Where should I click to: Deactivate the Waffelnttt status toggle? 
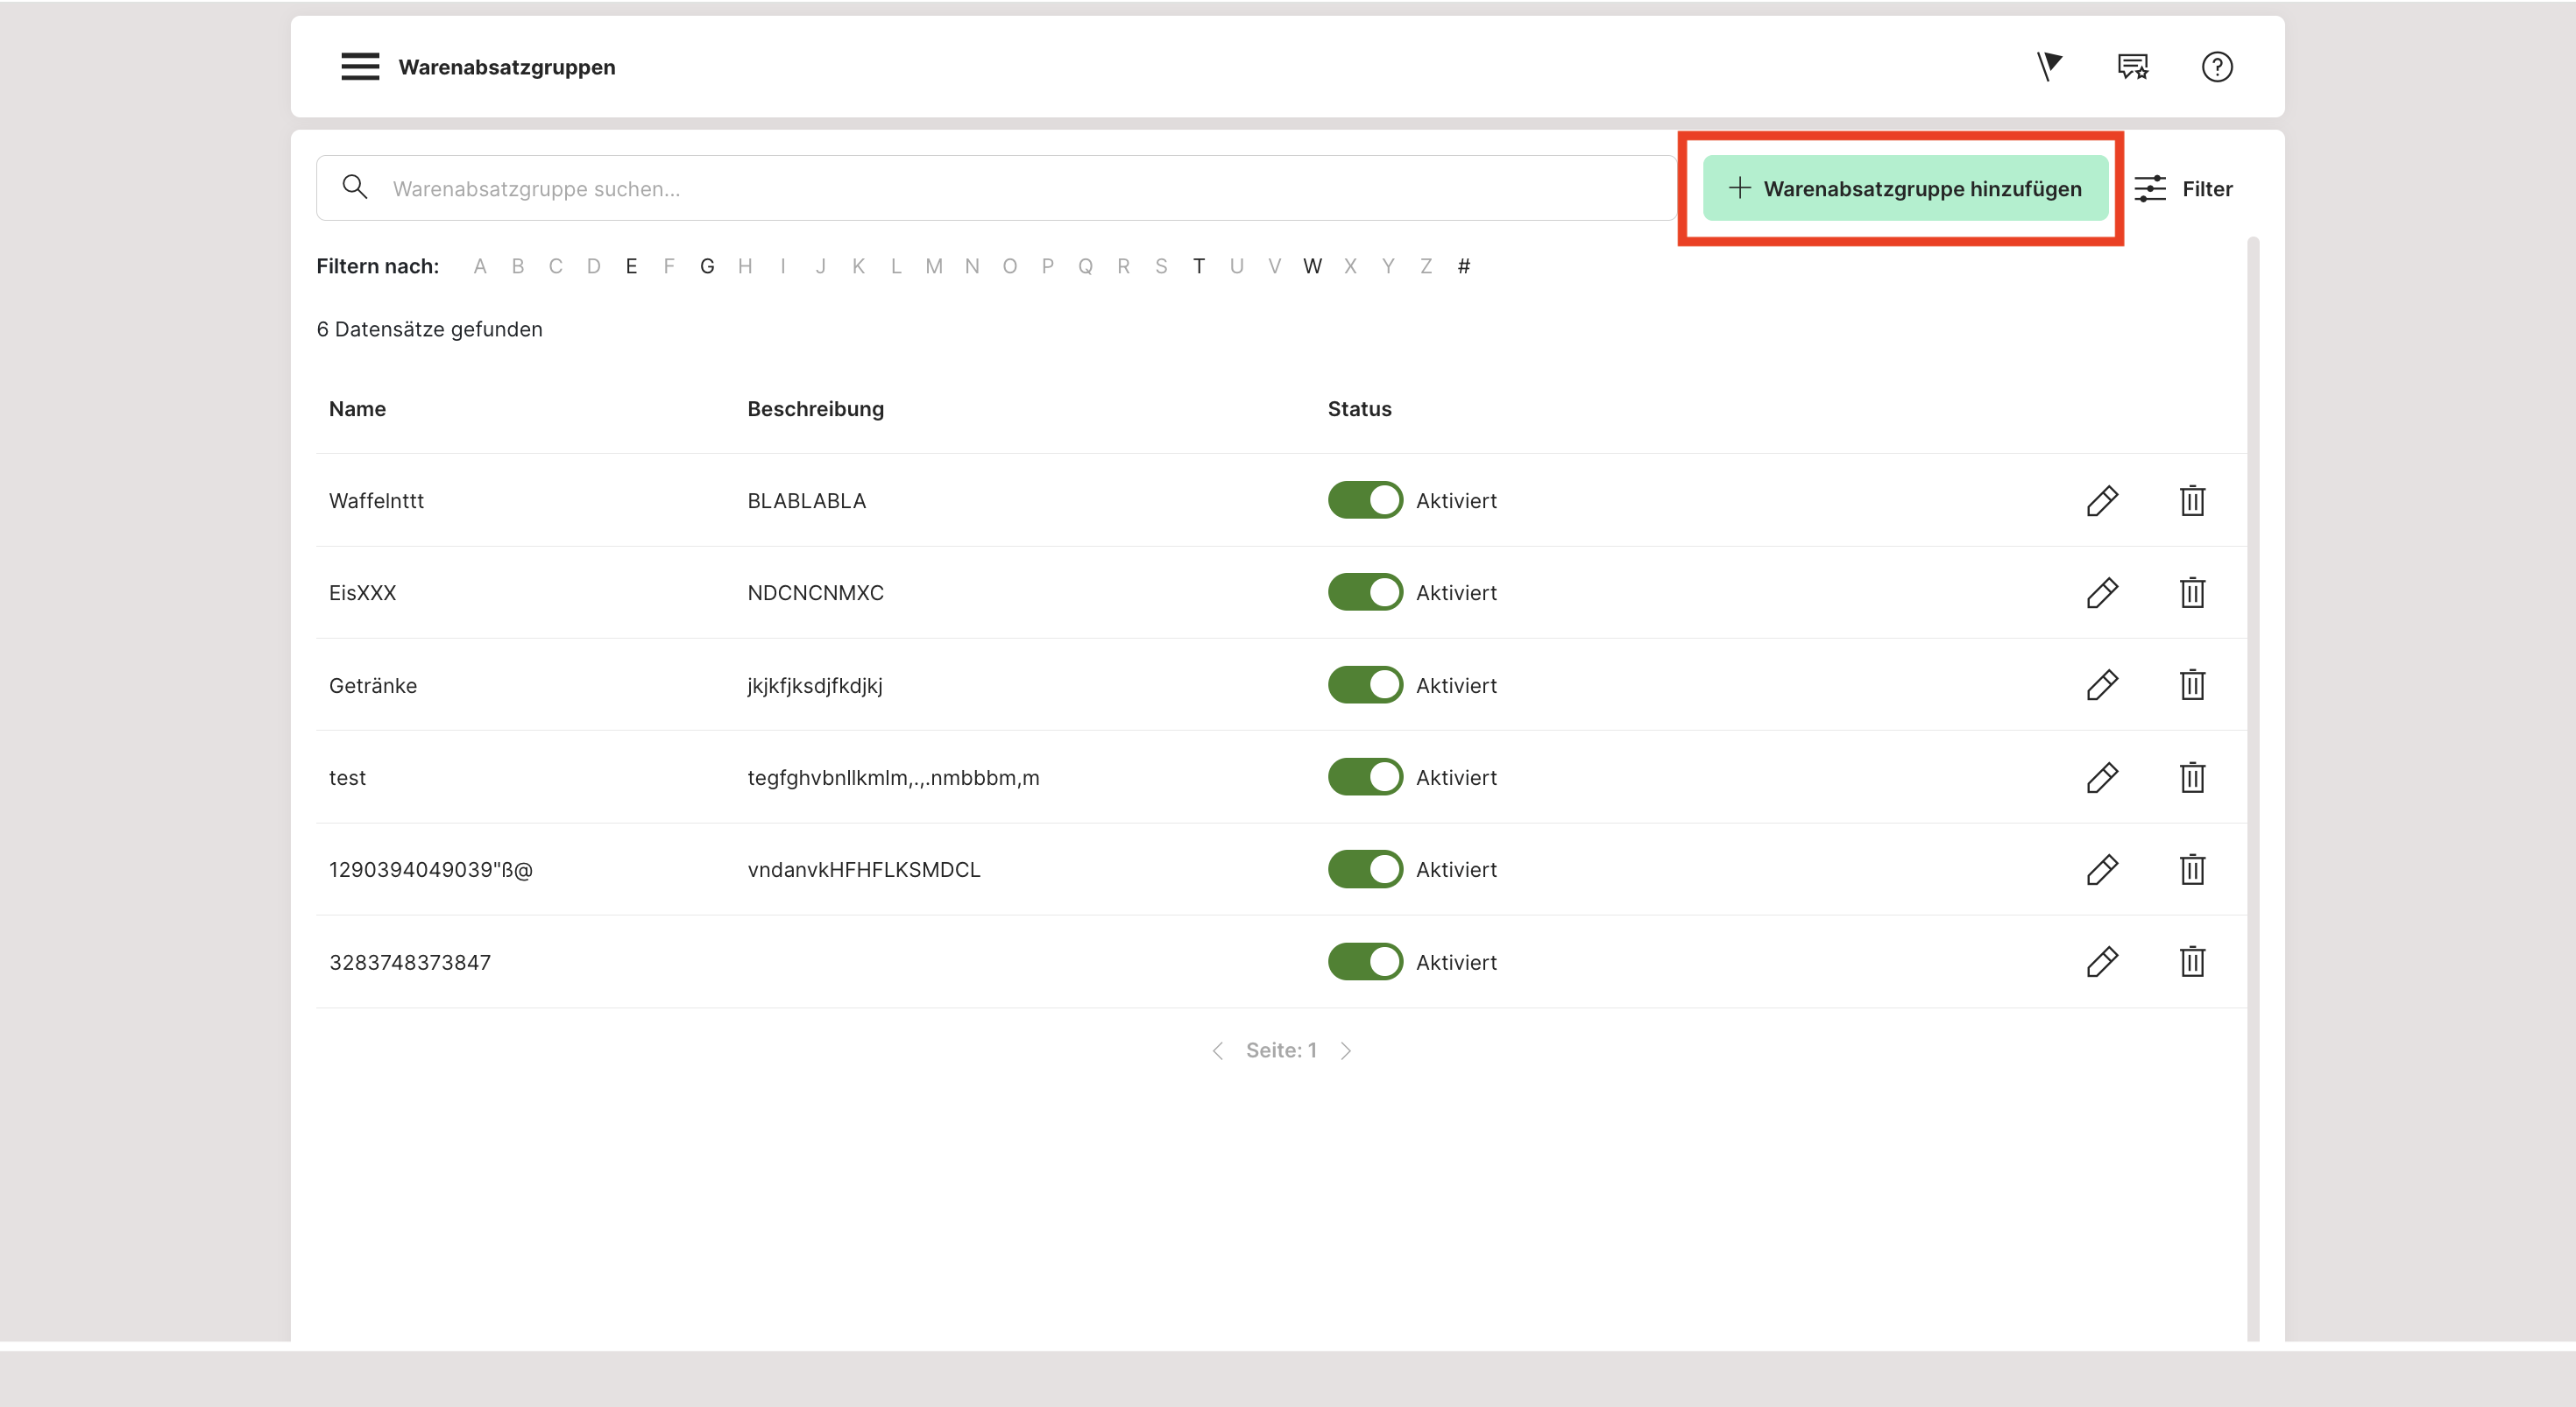click(1365, 501)
